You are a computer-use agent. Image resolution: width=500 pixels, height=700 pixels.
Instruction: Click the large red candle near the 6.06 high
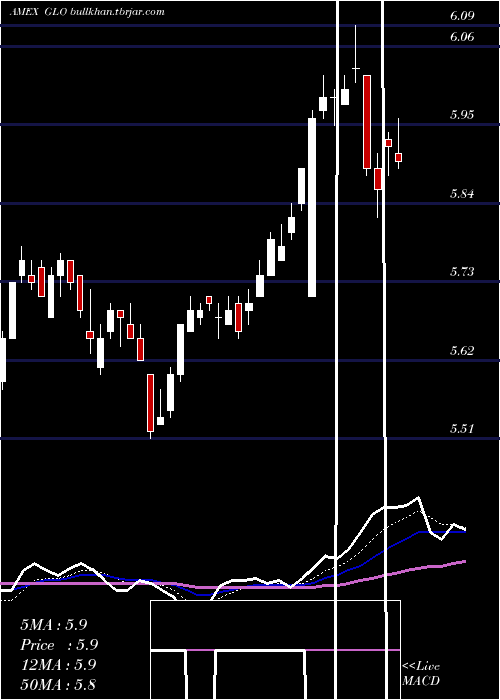[x=367, y=122]
